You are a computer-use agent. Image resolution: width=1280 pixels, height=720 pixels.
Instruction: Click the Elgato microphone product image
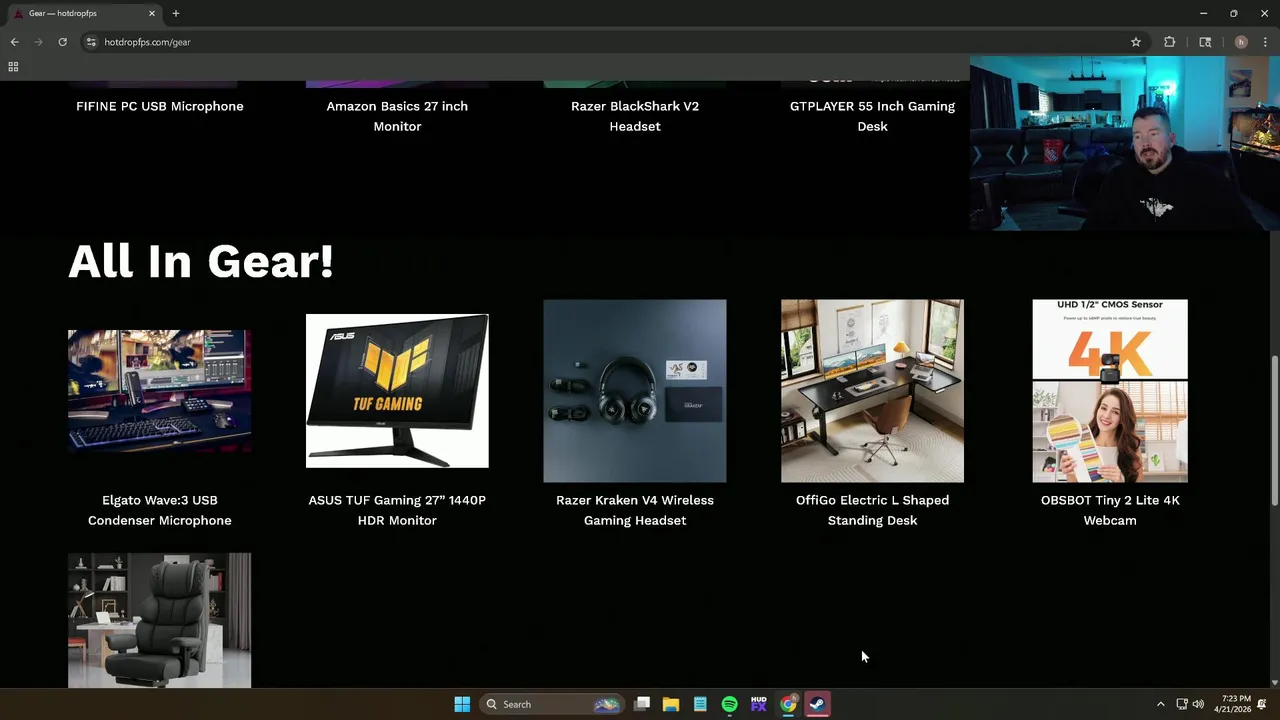click(x=160, y=391)
